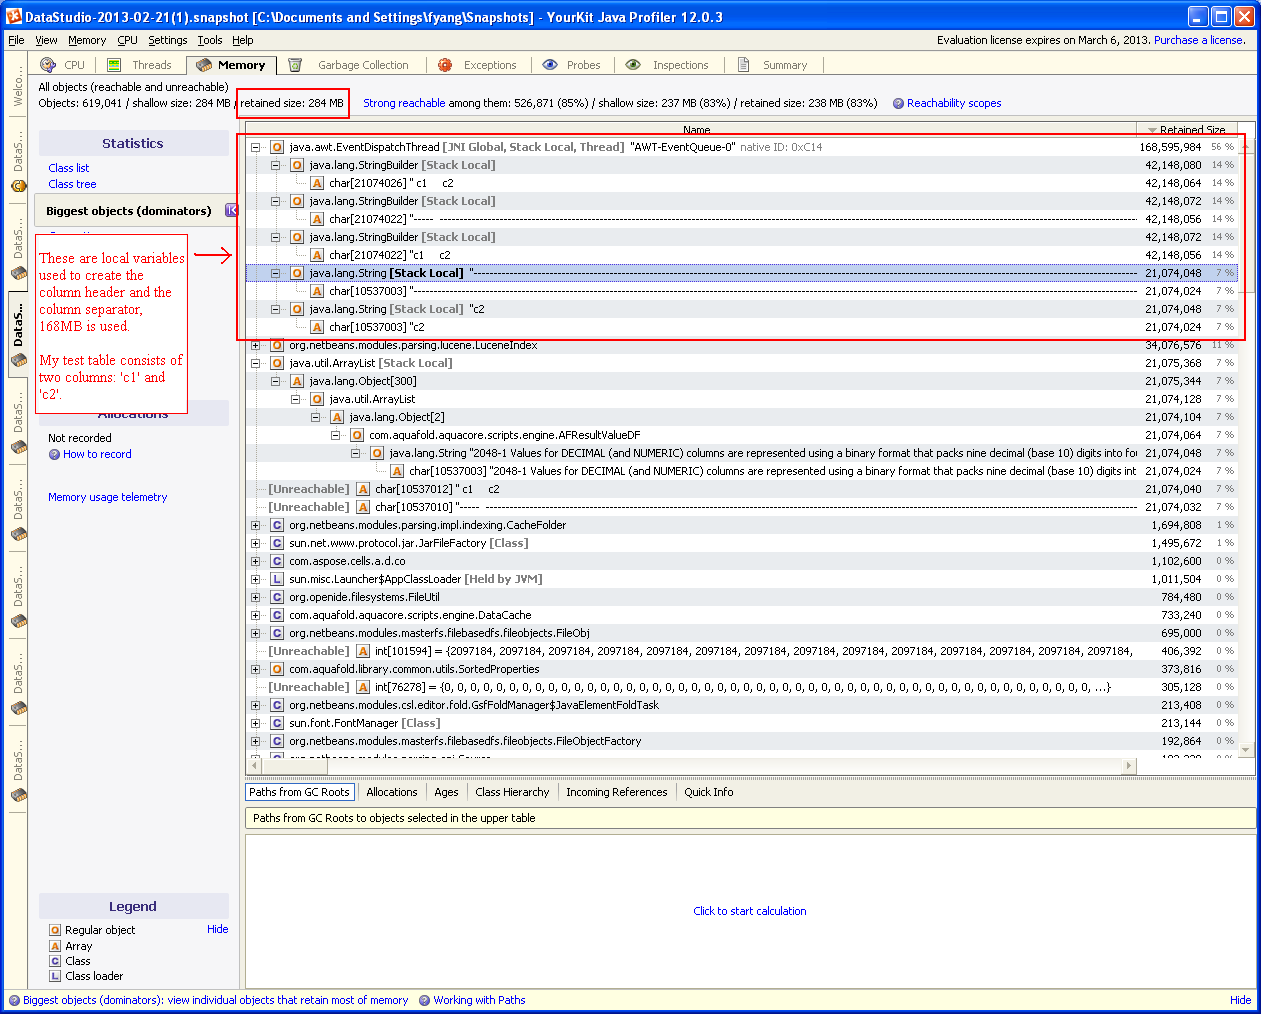Click the int[101594] unreachable array icon
This screenshot has height=1014, width=1261.
(x=363, y=651)
